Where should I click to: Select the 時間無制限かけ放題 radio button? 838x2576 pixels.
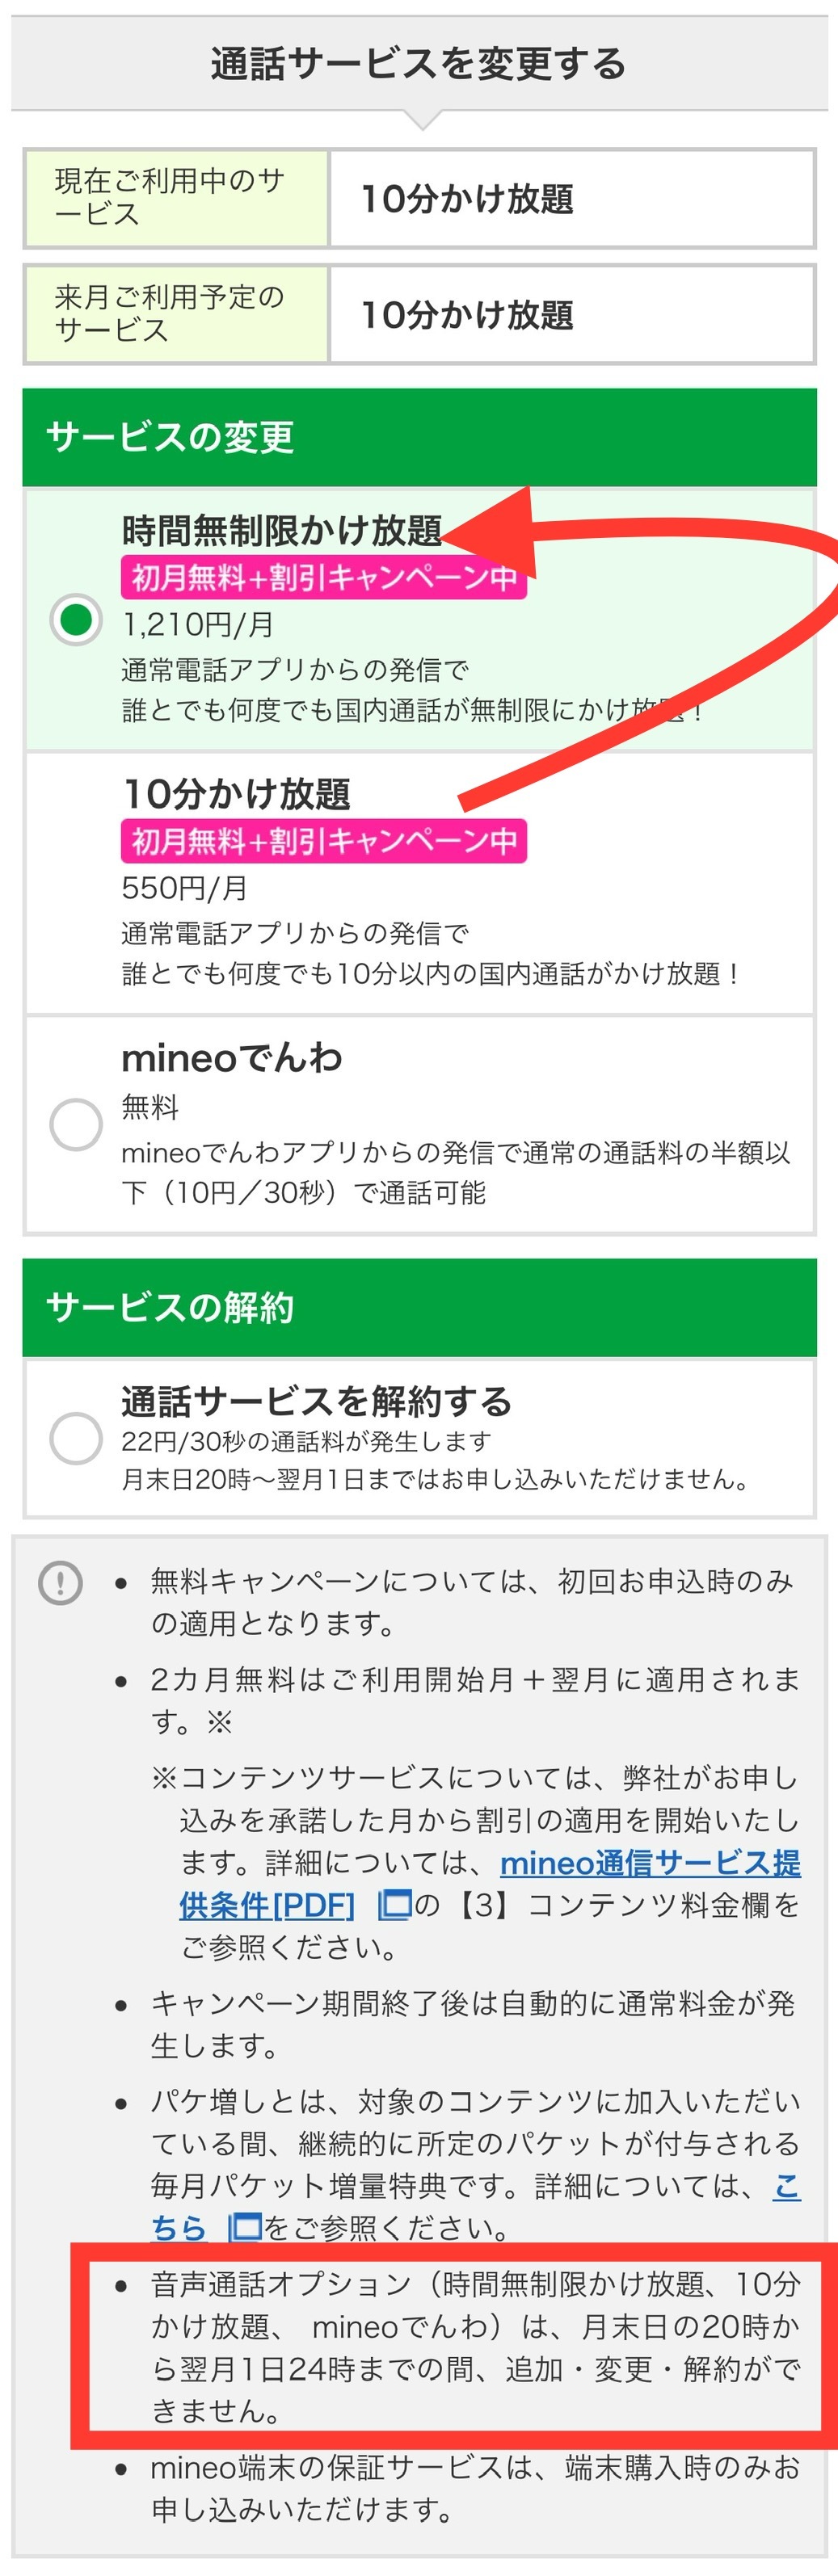tap(76, 619)
